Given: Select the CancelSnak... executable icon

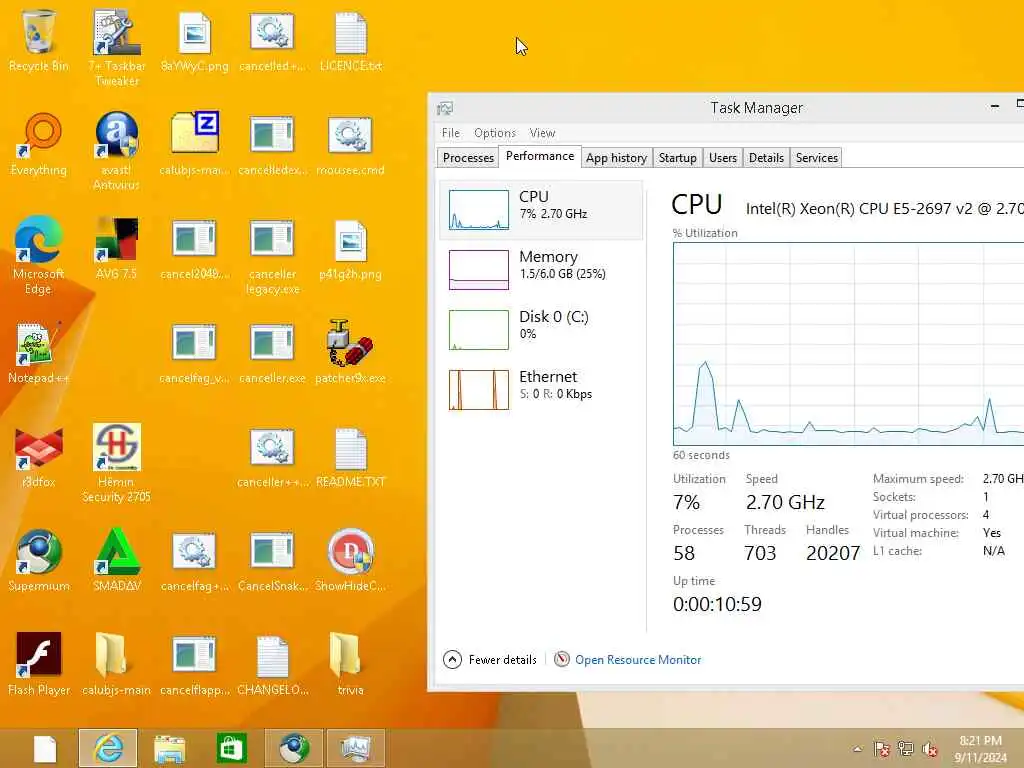Looking at the screenshot, I should click(x=272, y=560).
